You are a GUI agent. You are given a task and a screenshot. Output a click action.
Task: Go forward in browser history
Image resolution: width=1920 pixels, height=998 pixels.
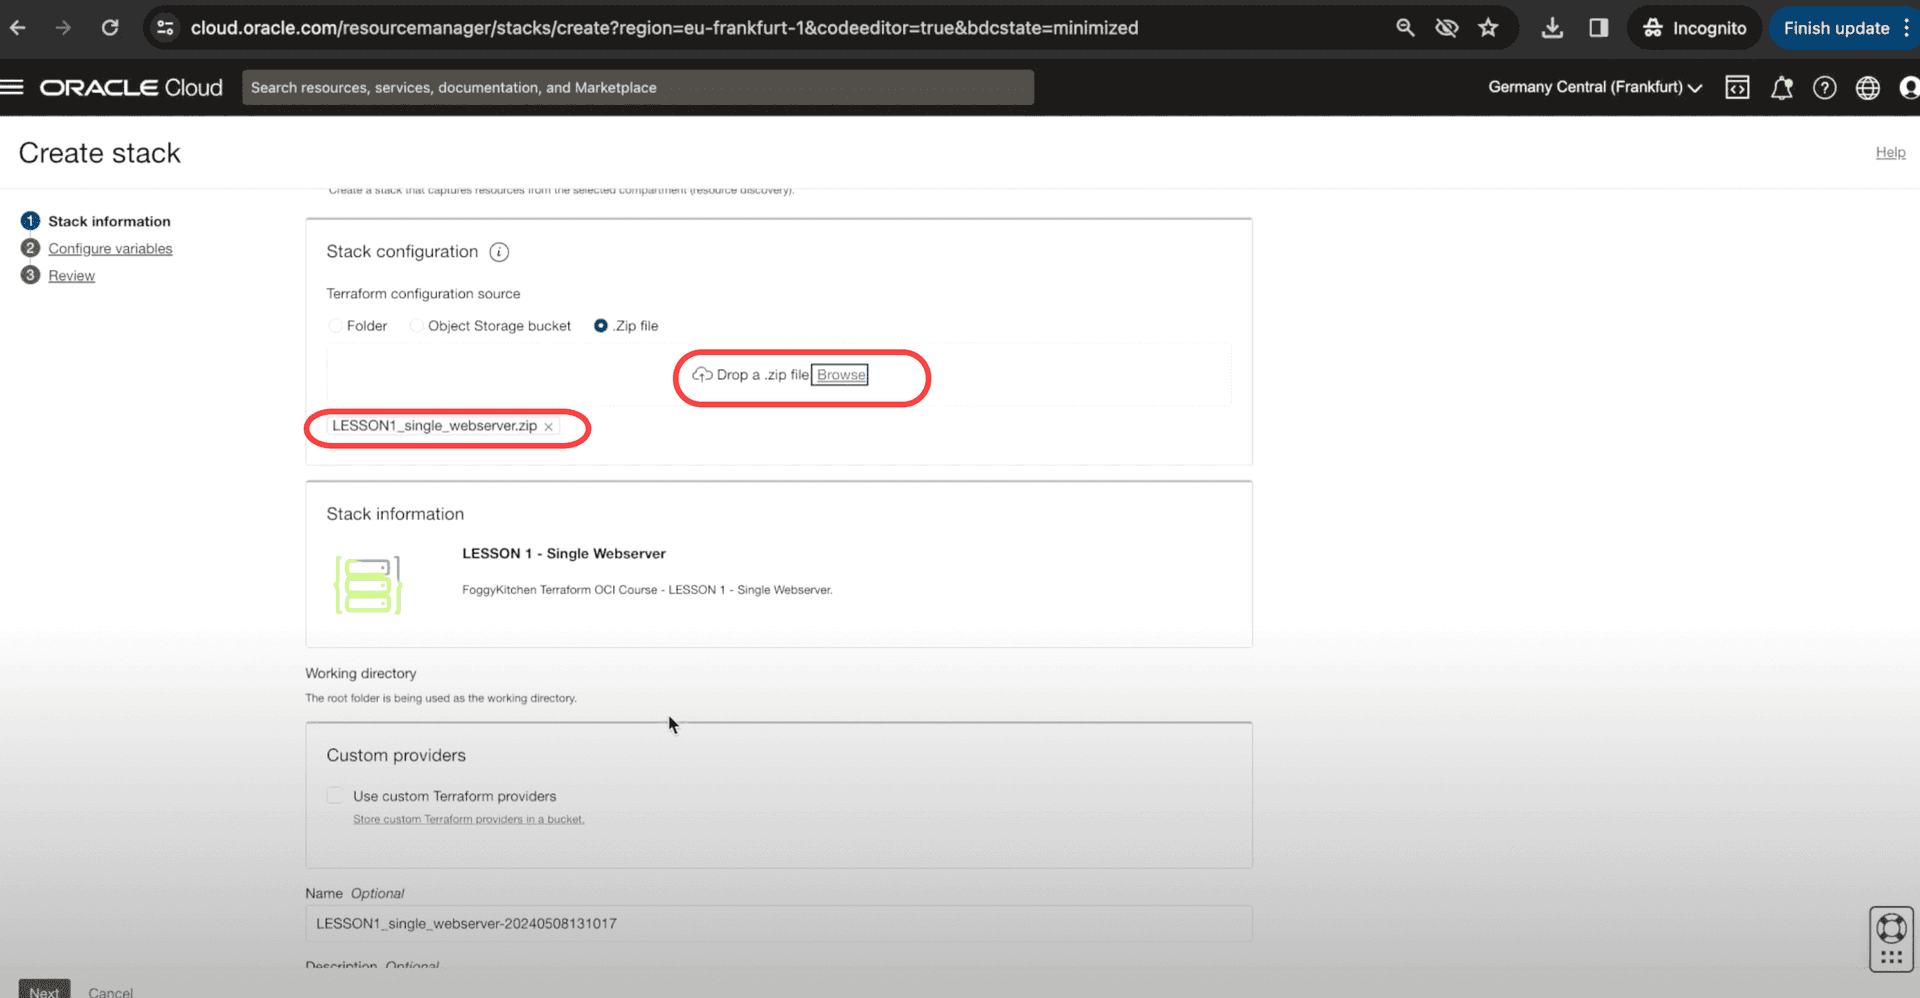click(63, 28)
